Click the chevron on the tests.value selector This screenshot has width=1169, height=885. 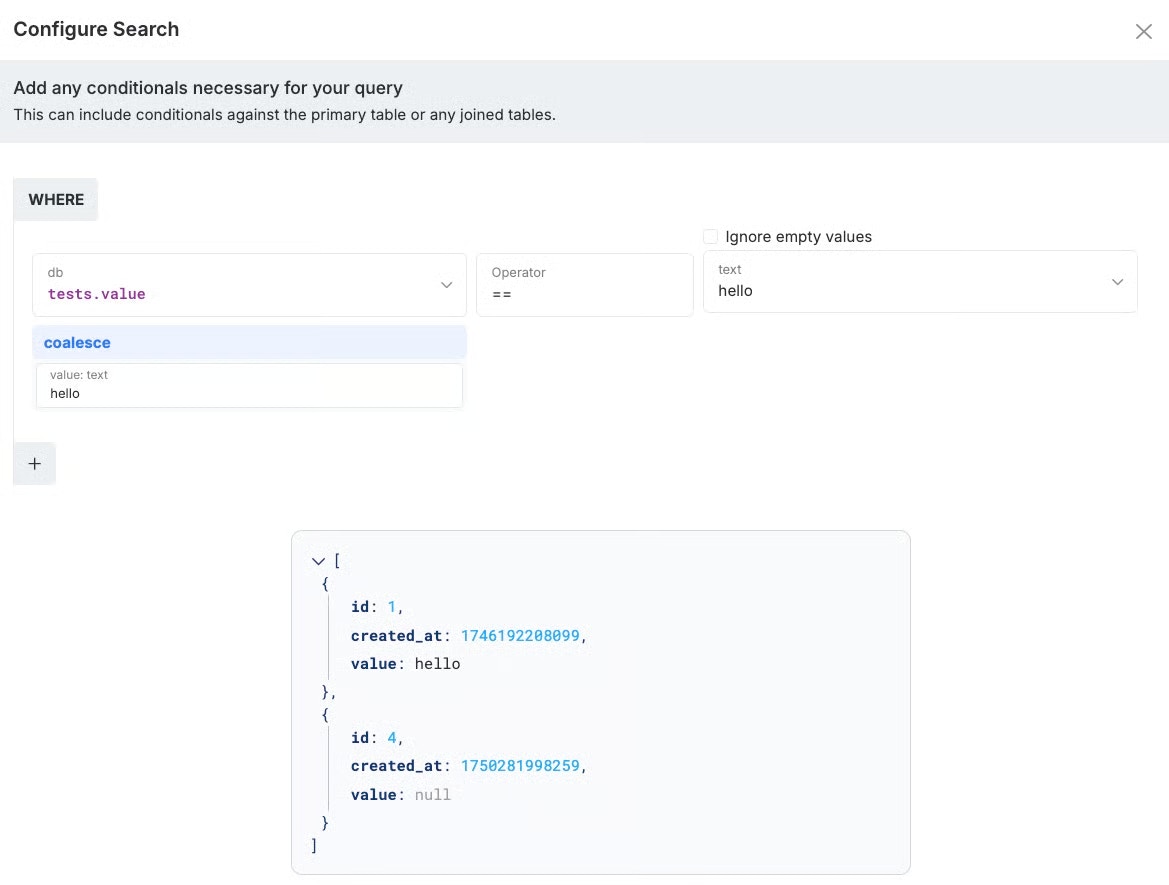tap(446, 285)
